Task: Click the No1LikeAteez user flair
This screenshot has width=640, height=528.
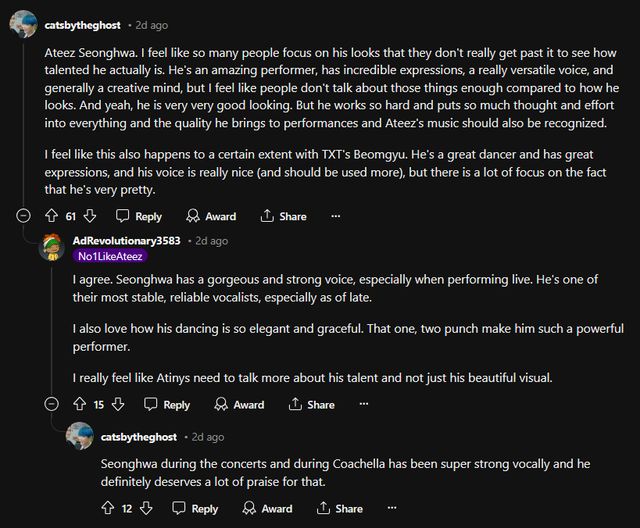Action: (110, 257)
